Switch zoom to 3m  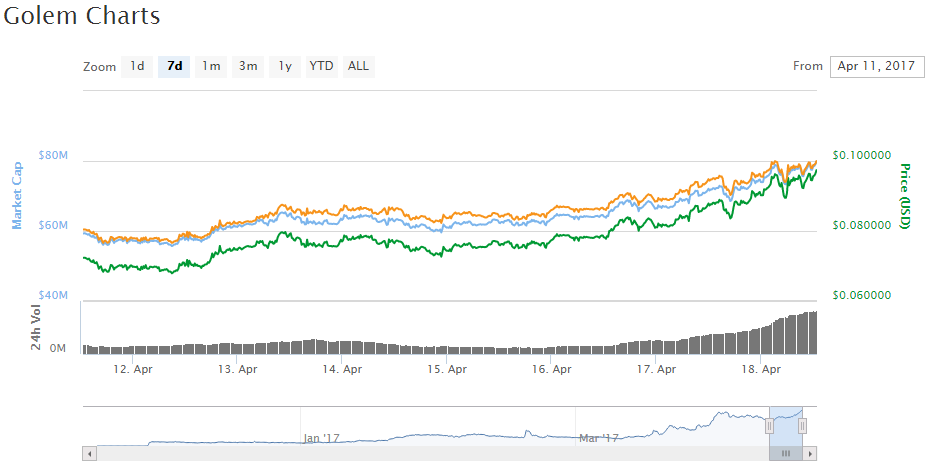tap(248, 66)
